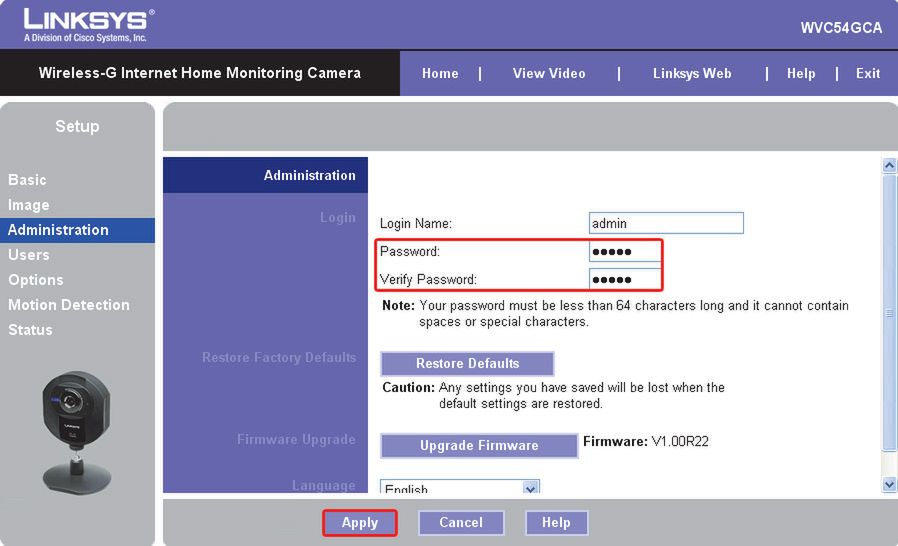Open the Users setup page

[28, 255]
